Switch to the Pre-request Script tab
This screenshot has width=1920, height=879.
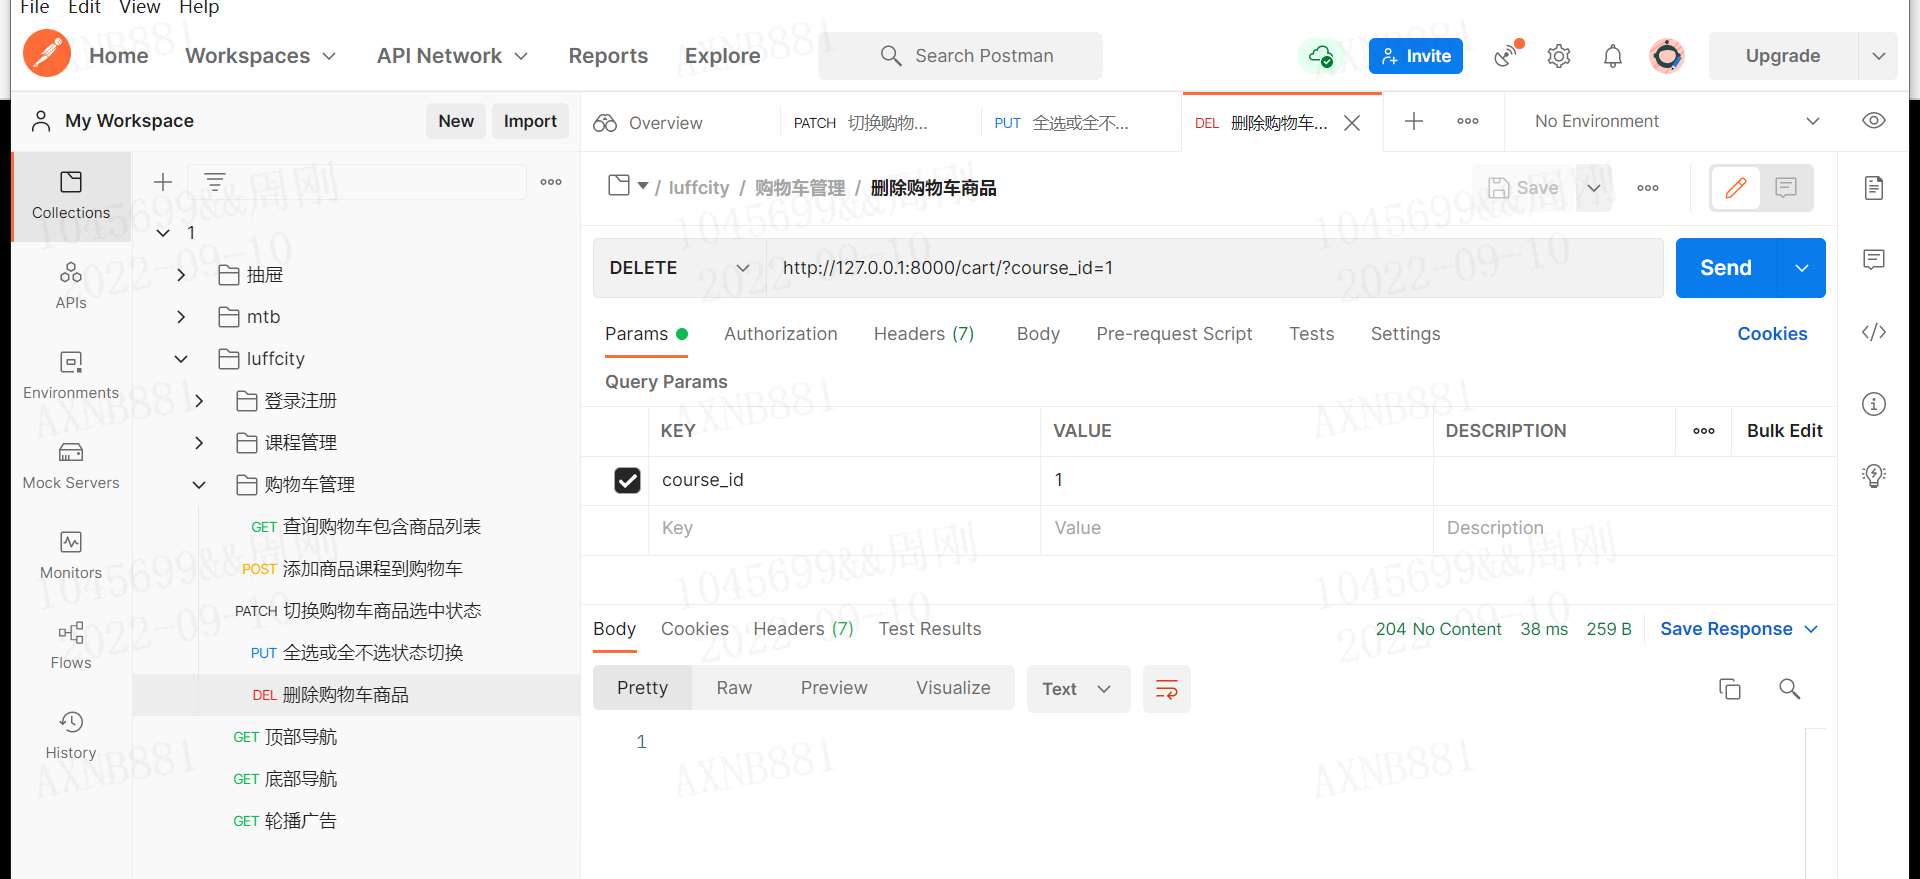coord(1174,334)
